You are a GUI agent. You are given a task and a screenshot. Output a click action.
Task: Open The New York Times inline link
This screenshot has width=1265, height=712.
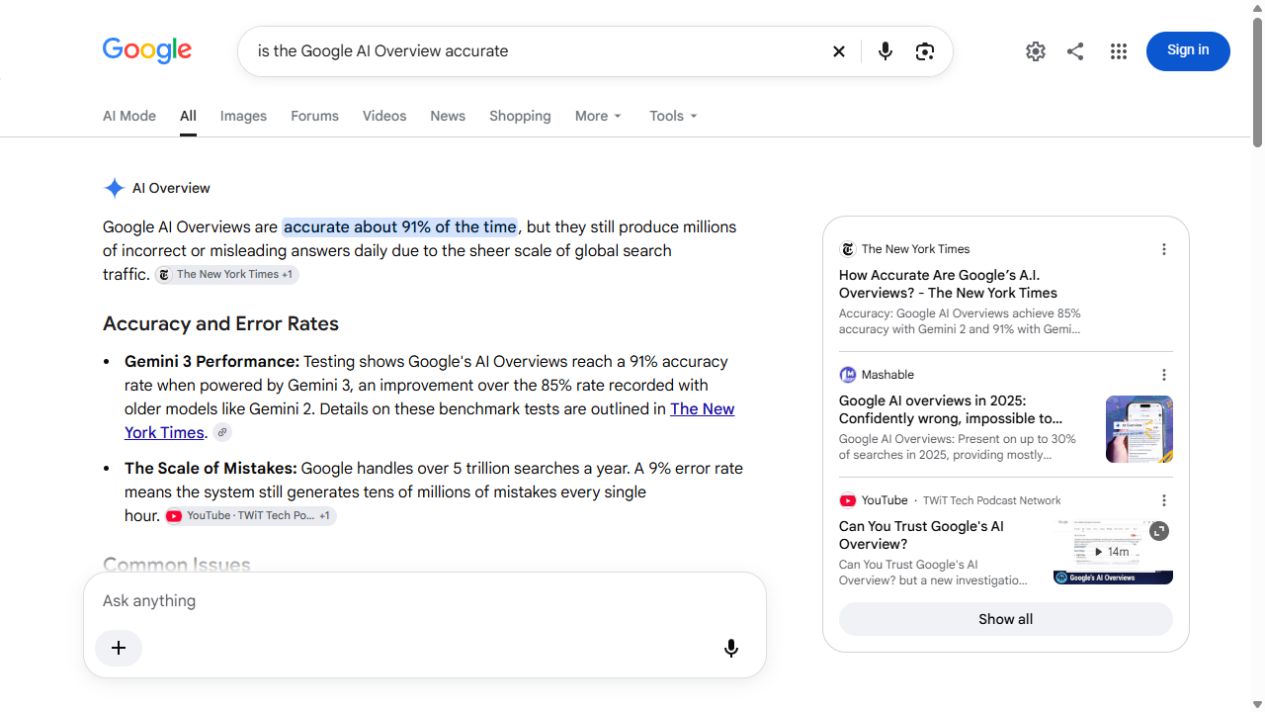tap(702, 409)
